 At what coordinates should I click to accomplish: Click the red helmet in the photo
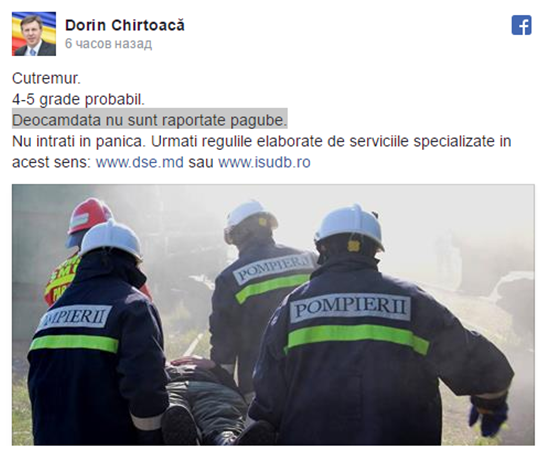(x=88, y=217)
